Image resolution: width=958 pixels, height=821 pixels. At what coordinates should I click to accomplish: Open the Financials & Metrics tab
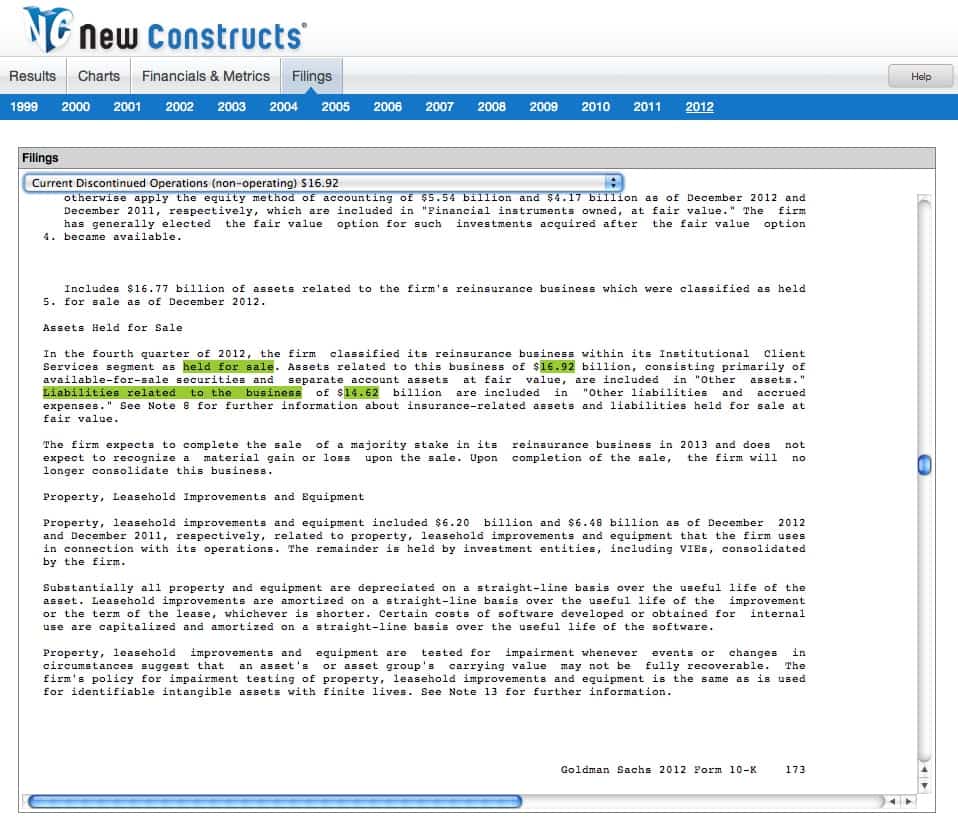(206, 76)
